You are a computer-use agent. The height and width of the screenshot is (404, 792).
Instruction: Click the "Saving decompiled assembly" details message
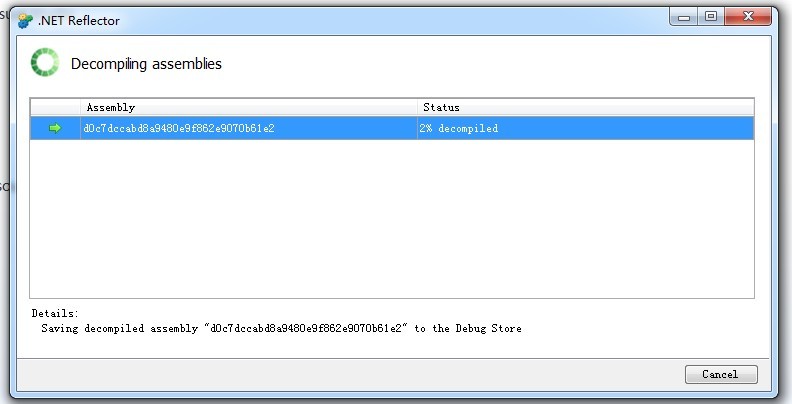click(281, 328)
